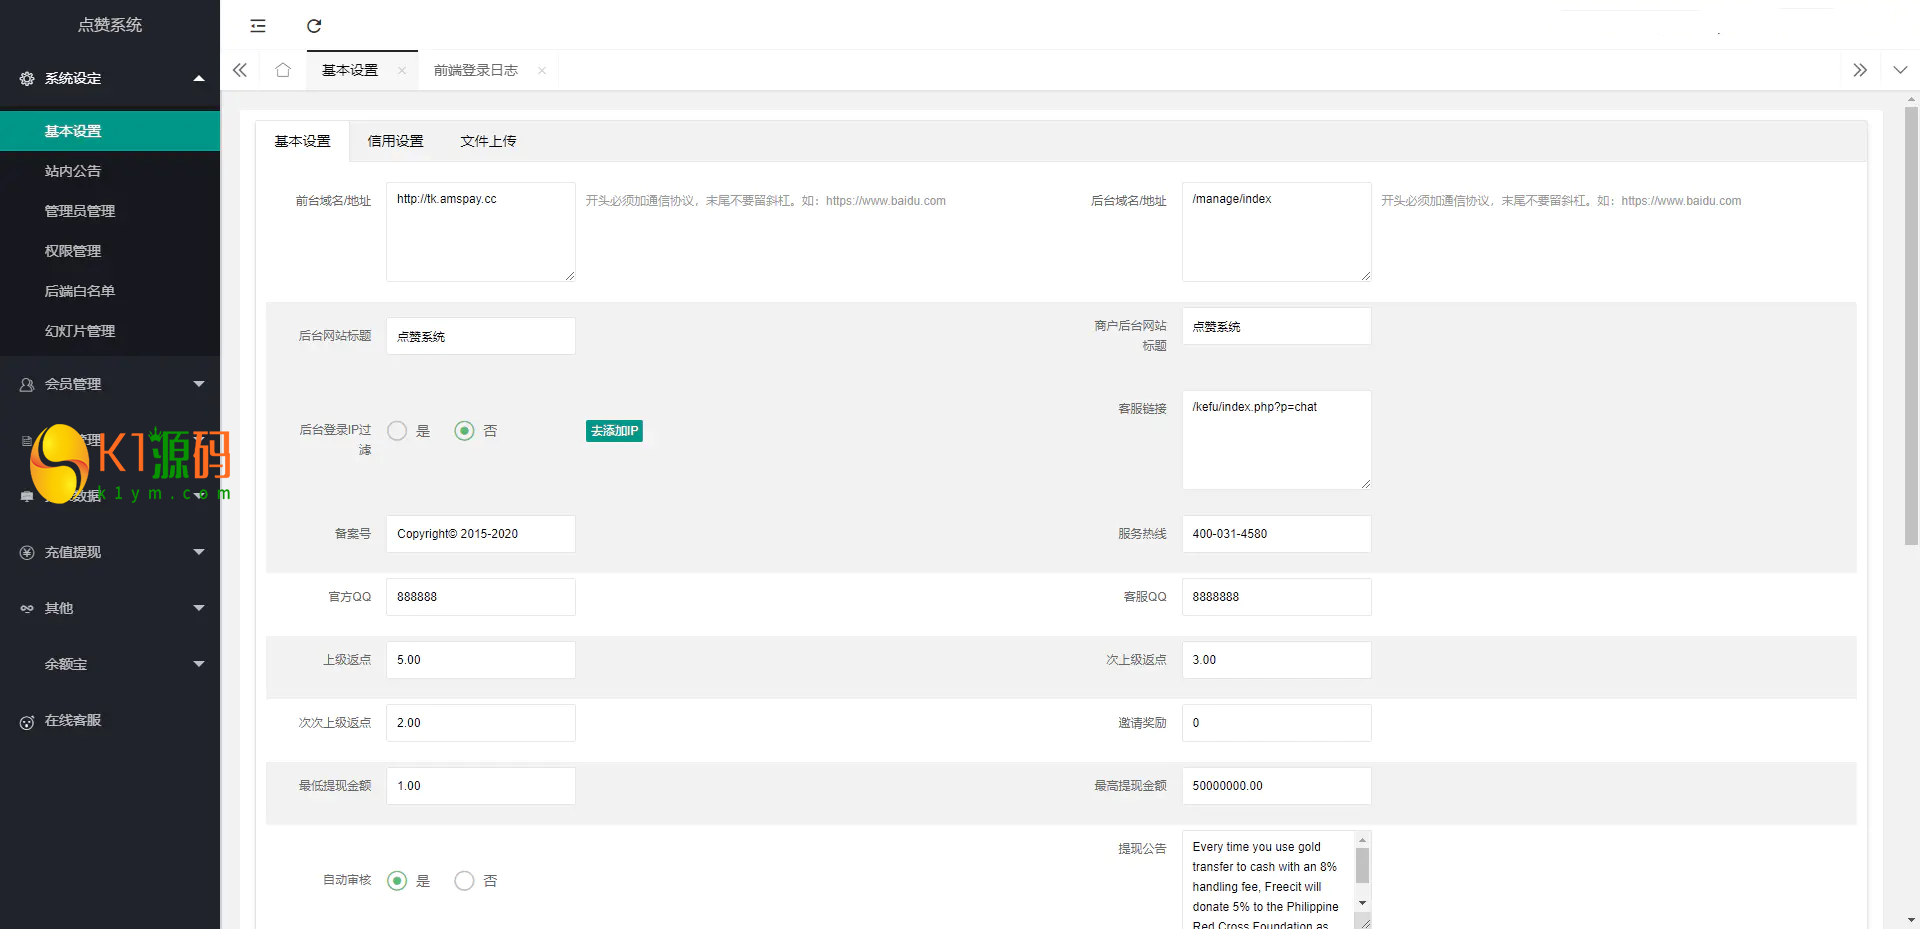Image resolution: width=1920 pixels, height=929 pixels.
Task: Click the 最低提现金额 input field
Action: (x=481, y=786)
